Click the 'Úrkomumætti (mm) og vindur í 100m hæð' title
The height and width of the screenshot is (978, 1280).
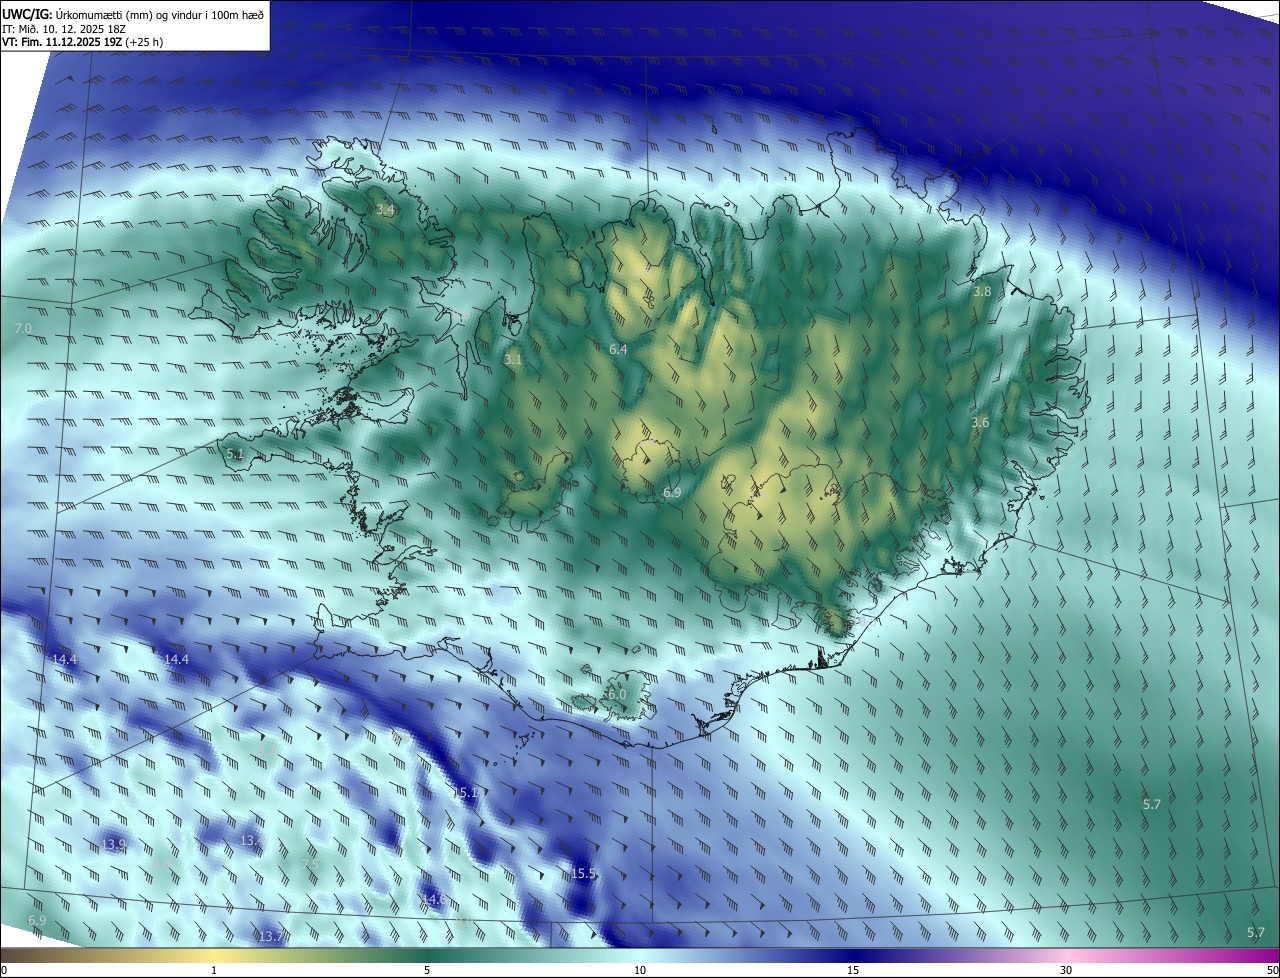(159, 15)
